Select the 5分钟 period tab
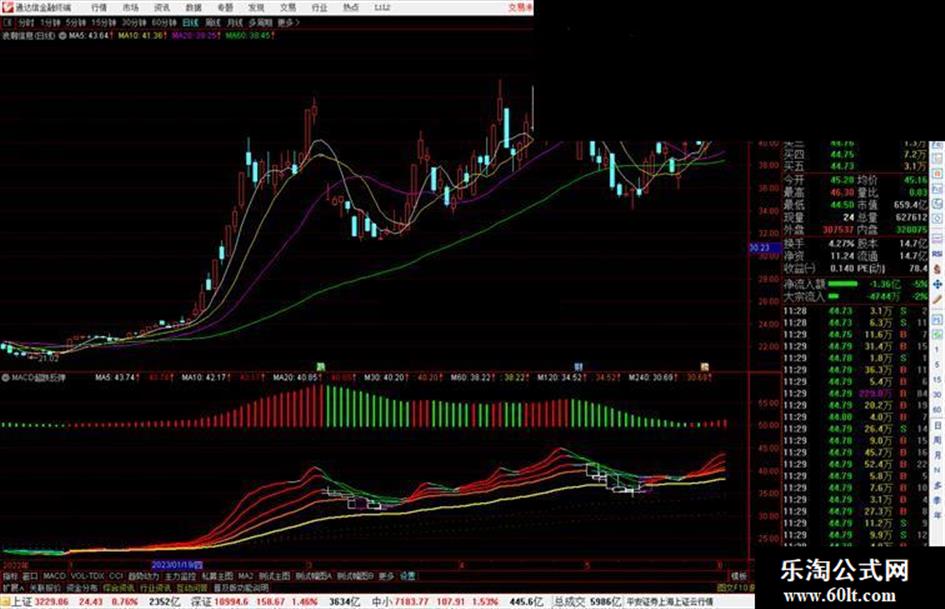945x609 pixels. click(x=75, y=22)
